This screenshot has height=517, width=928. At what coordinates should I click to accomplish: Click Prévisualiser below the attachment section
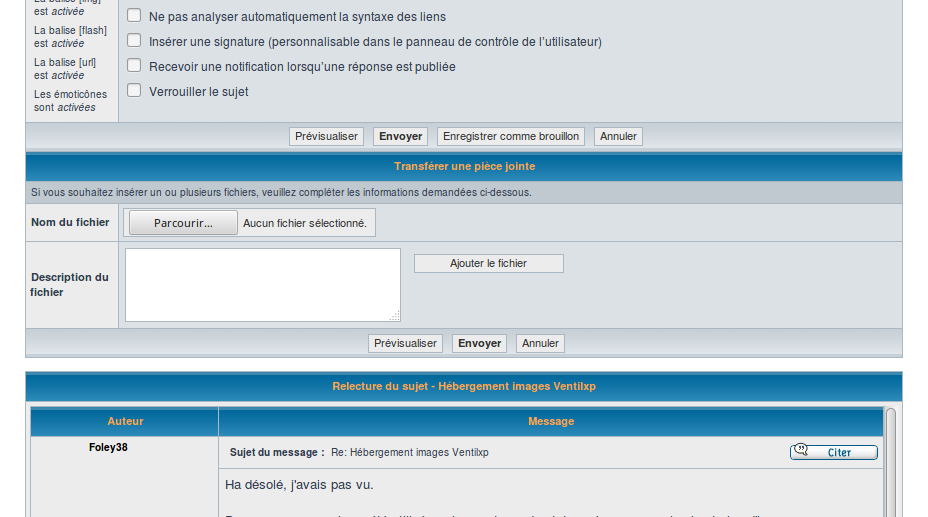pos(405,343)
